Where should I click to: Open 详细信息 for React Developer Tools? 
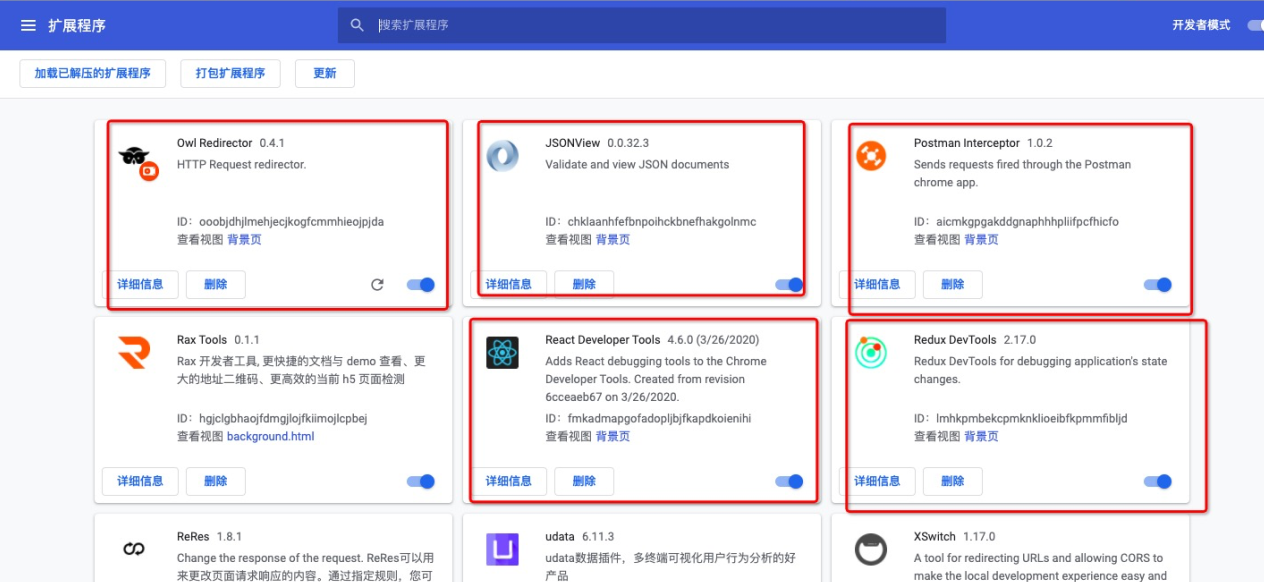click(x=509, y=481)
